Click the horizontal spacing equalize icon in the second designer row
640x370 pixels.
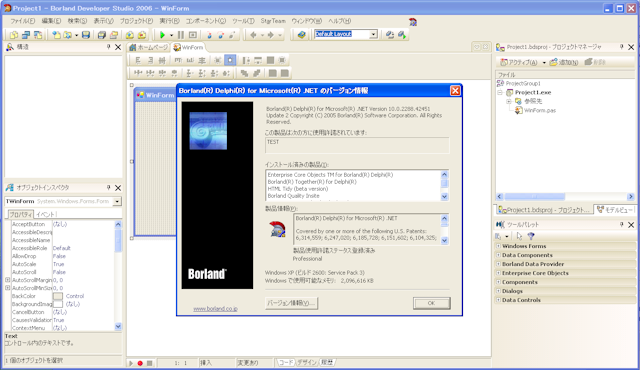point(138,73)
